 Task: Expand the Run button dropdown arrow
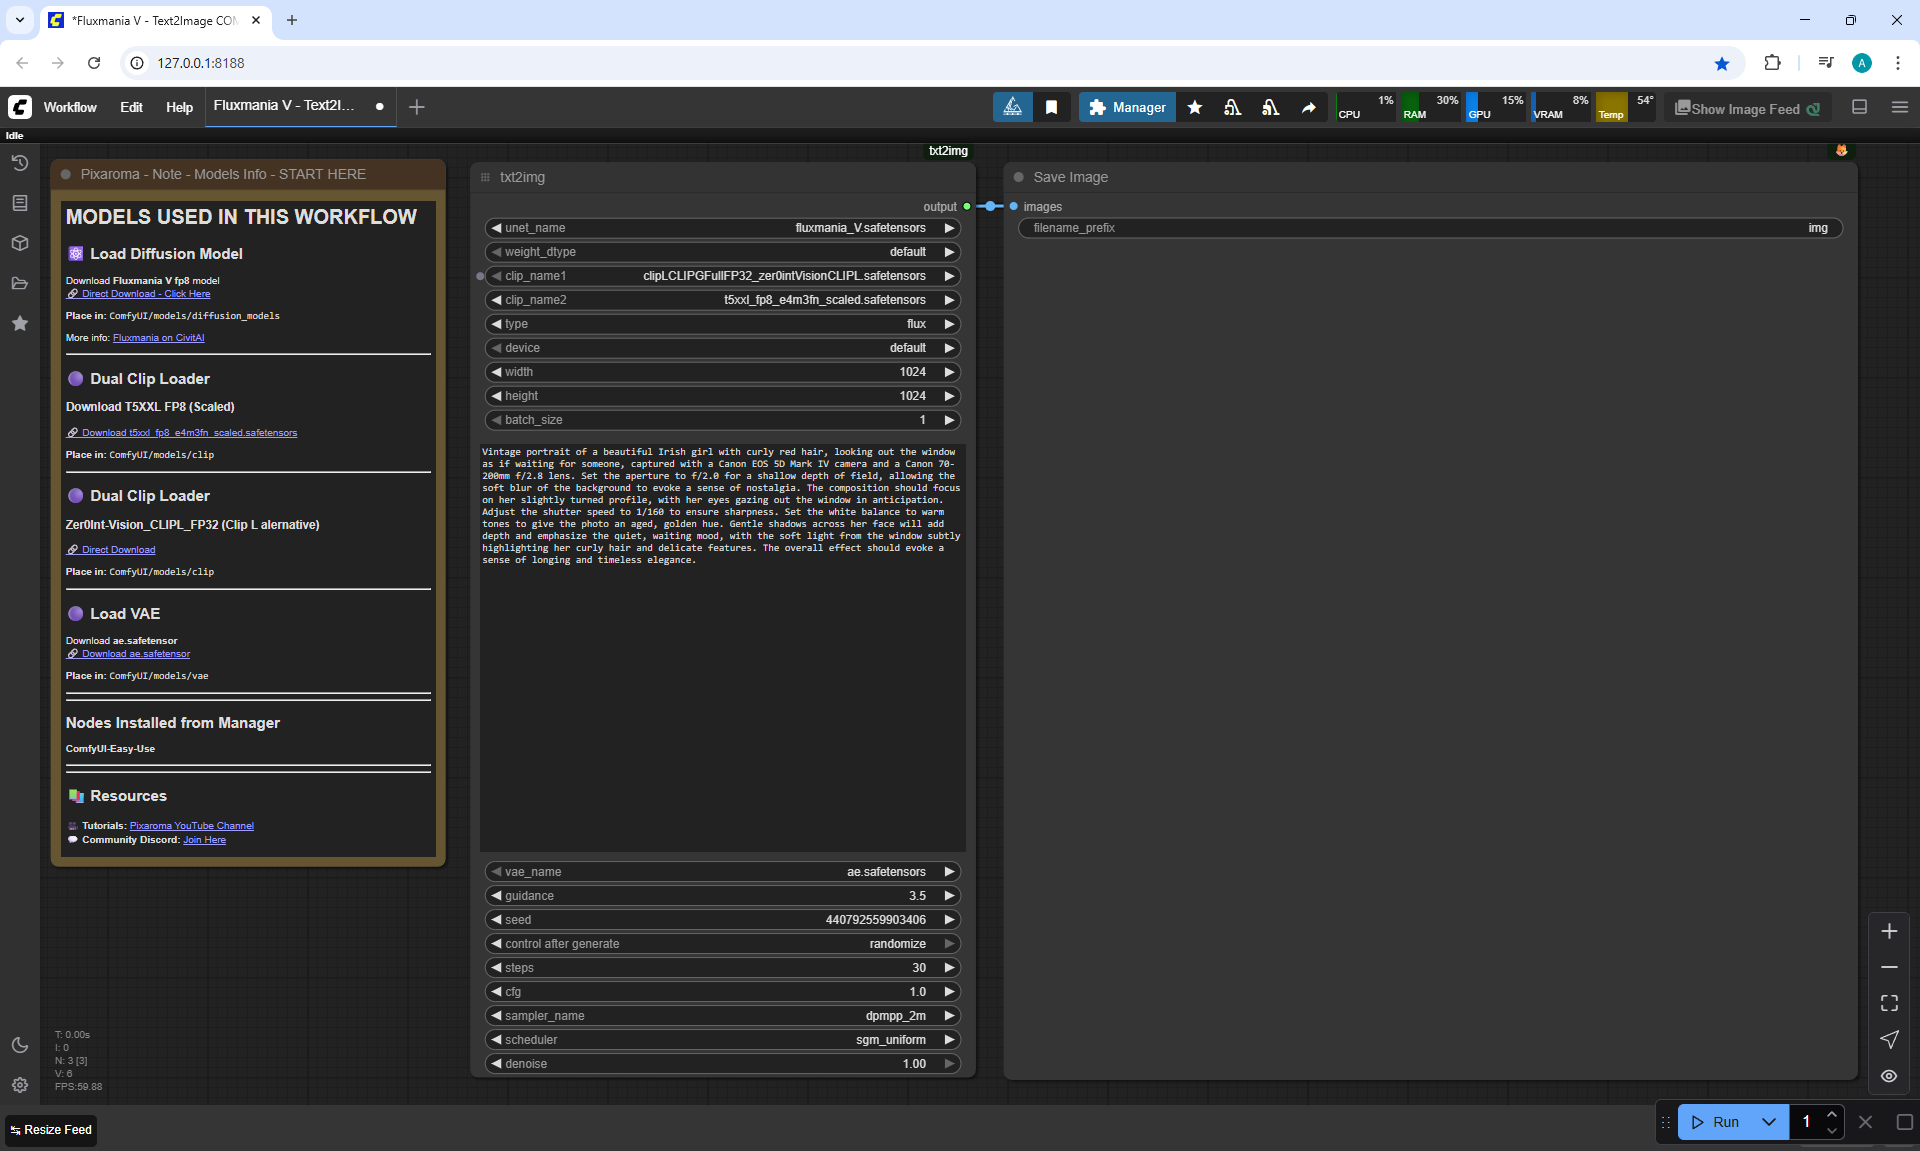pos(1769,1122)
